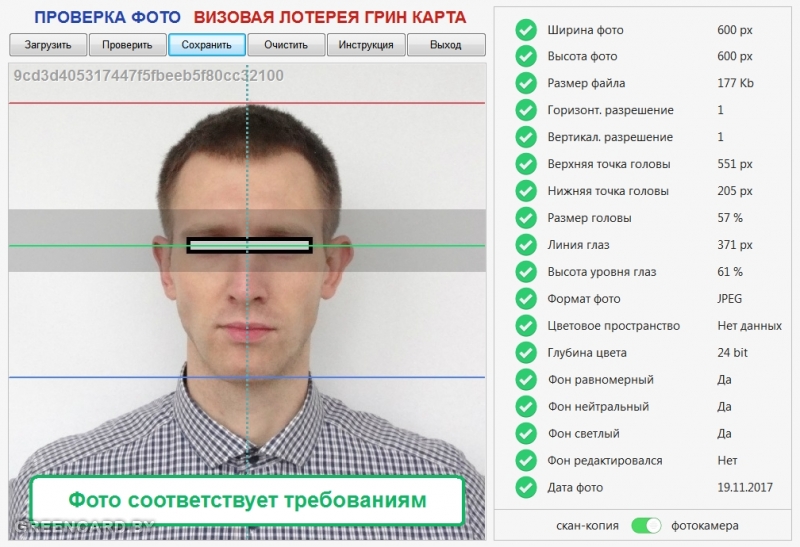The width and height of the screenshot is (800, 547).
Task: Click the checkmark beside Горизонт. разрешение
Action: [x=526, y=110]
